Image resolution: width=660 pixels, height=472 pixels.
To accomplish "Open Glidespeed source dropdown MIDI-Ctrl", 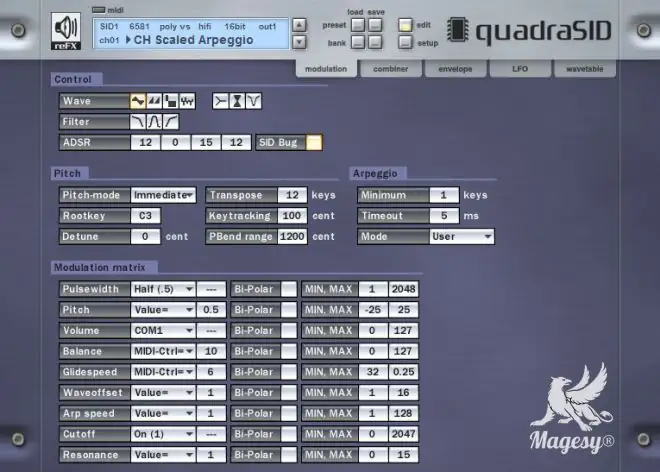I will click(163, 372).
